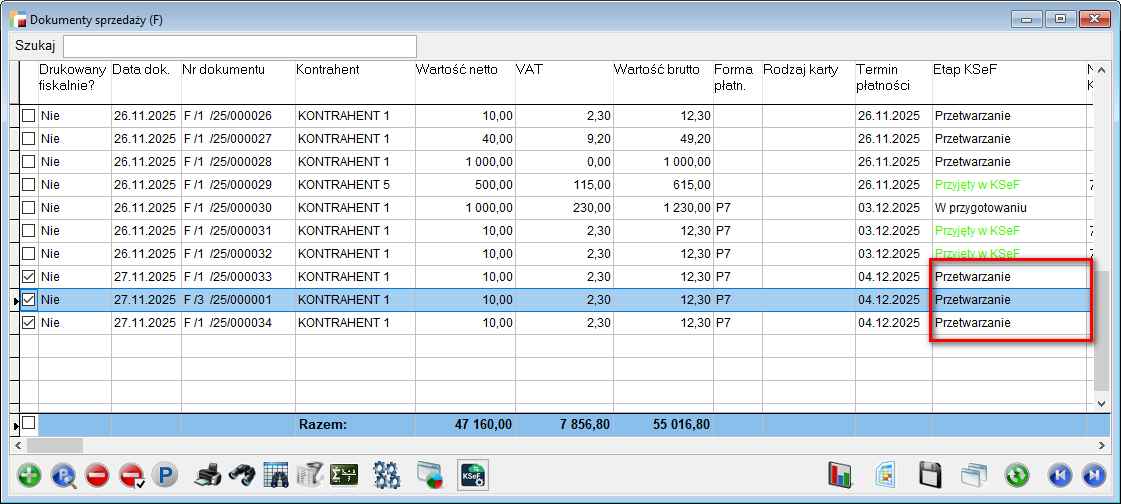The image size is (1121, 504).
Task: Uncheck the checkbox for document F/1/25/000033
Action: [28, 276]
